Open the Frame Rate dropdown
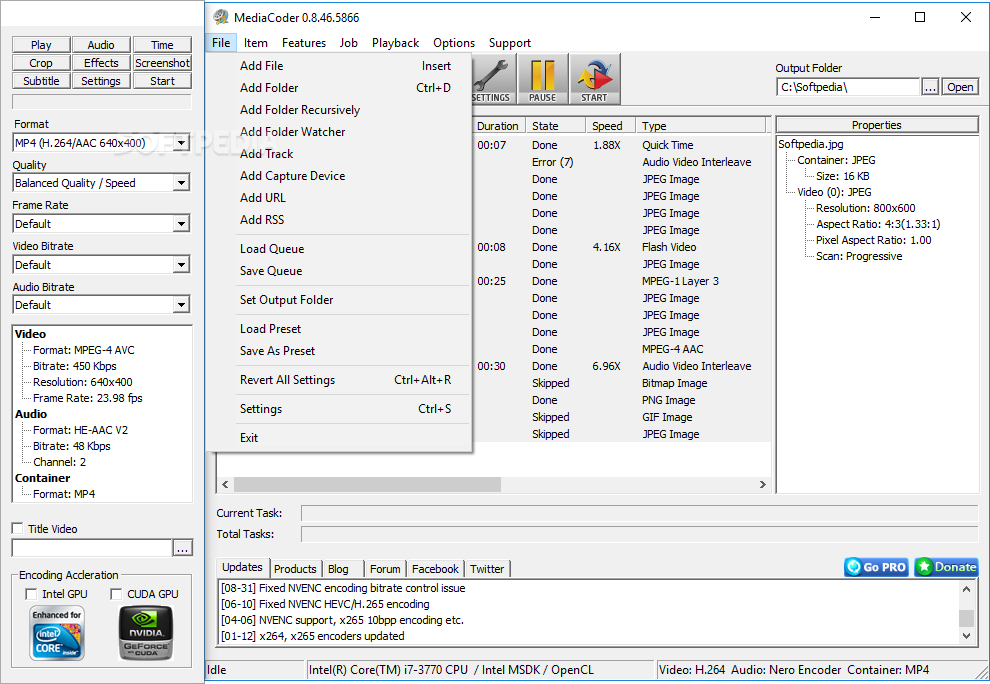Image resolution: width=990 pixels, height=684 pixels. [x=181, y=224]
